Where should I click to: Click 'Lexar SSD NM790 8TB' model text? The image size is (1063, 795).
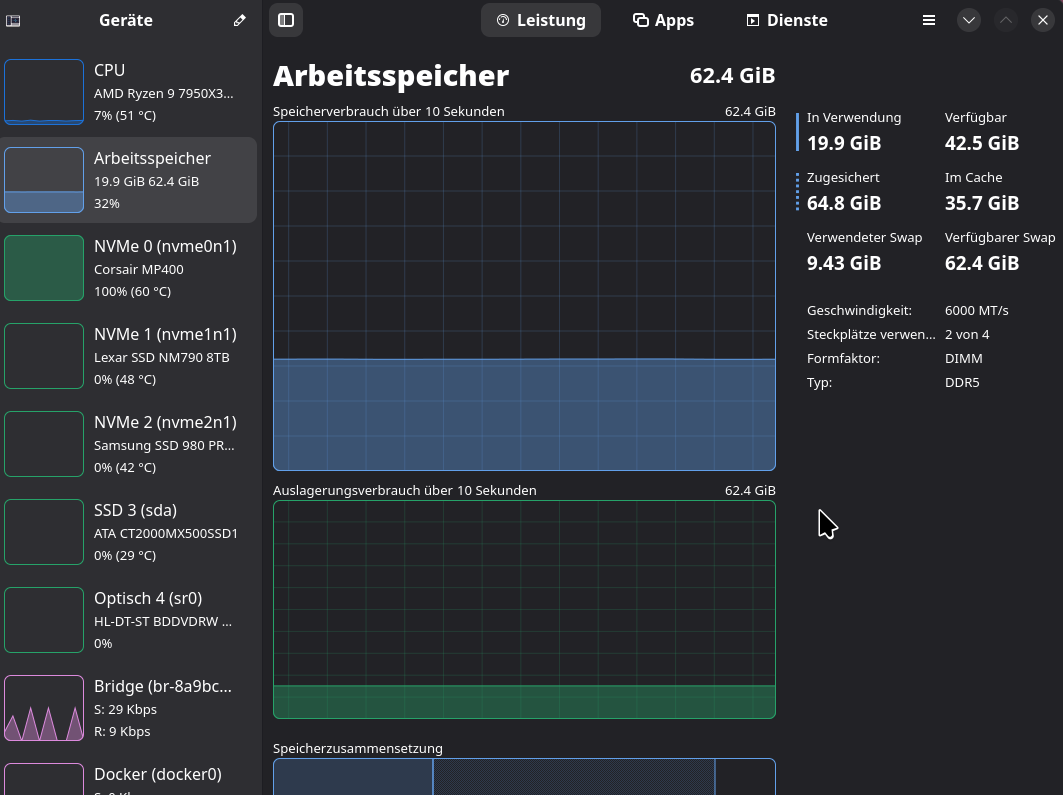(x=161, y=357)
